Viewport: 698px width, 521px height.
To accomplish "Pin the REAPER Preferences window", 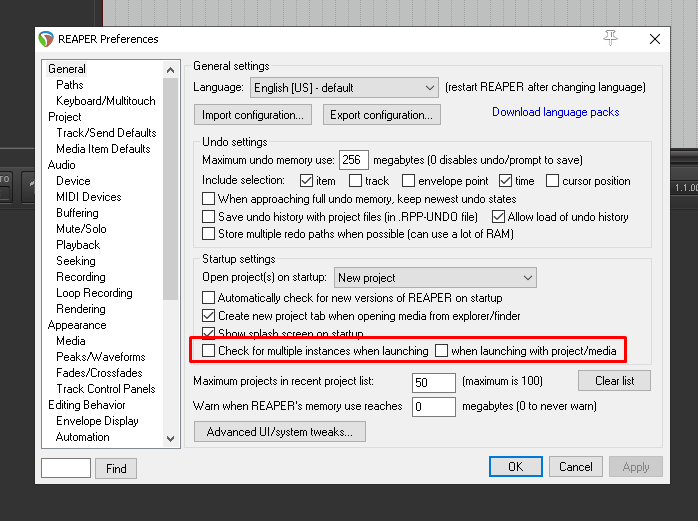I will pos(610,38).
